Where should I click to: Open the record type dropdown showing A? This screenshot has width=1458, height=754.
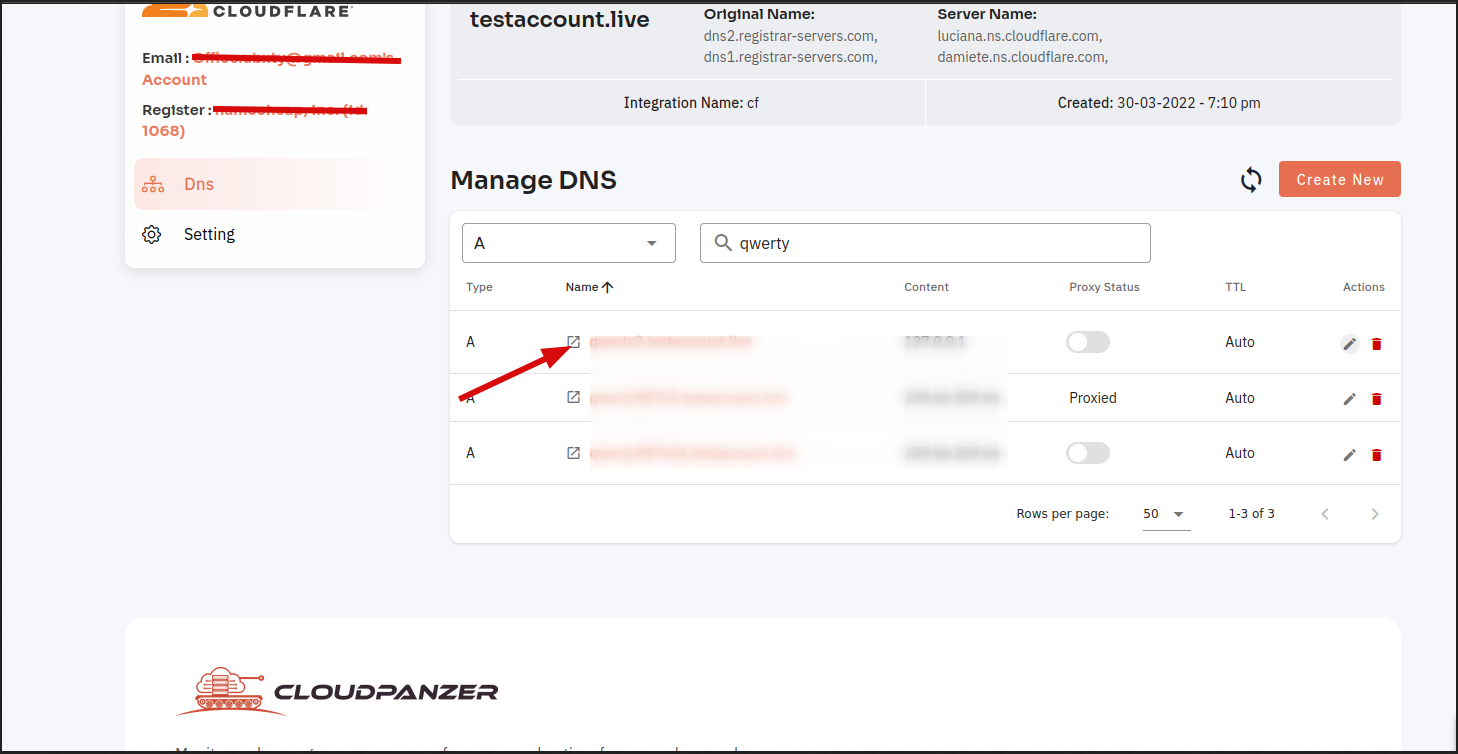[x=569, y=243]
